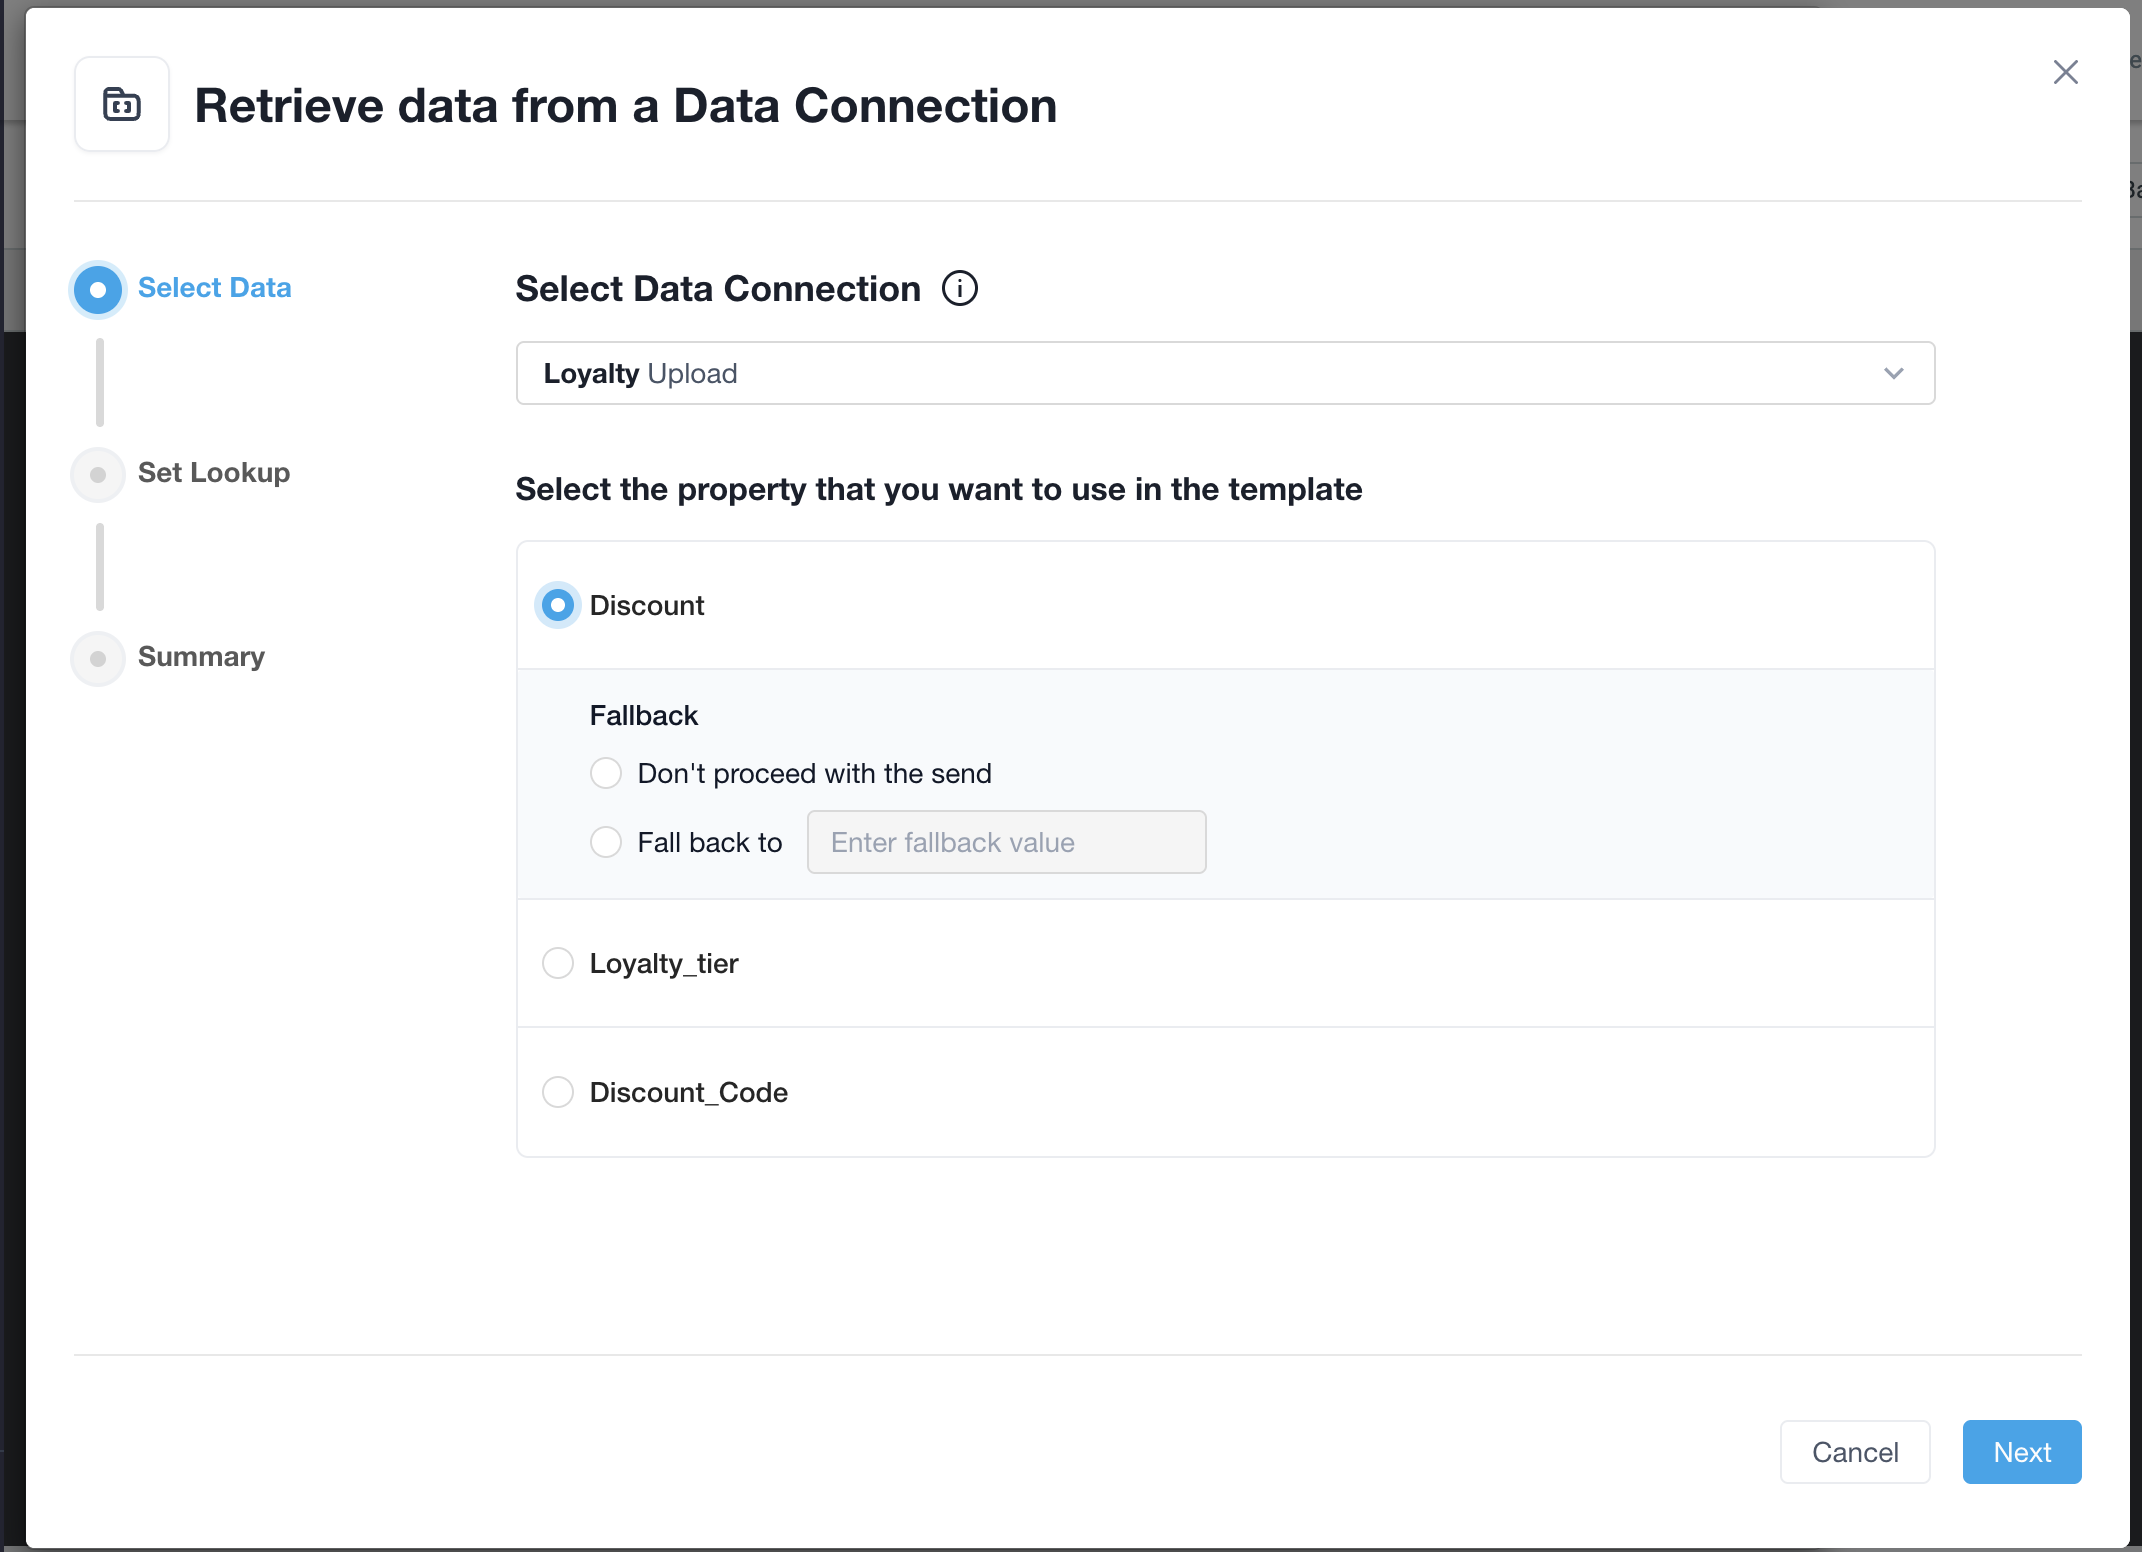The image size is (2142, 1552).
Task: Click the Summary step indicator circle
Action: [x=98, y=658]
